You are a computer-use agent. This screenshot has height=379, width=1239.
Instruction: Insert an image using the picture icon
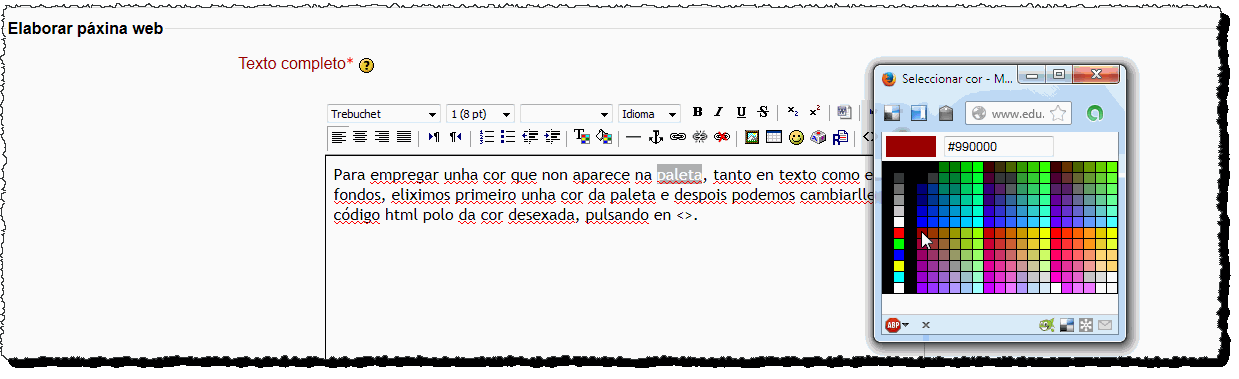click(752, 137)
